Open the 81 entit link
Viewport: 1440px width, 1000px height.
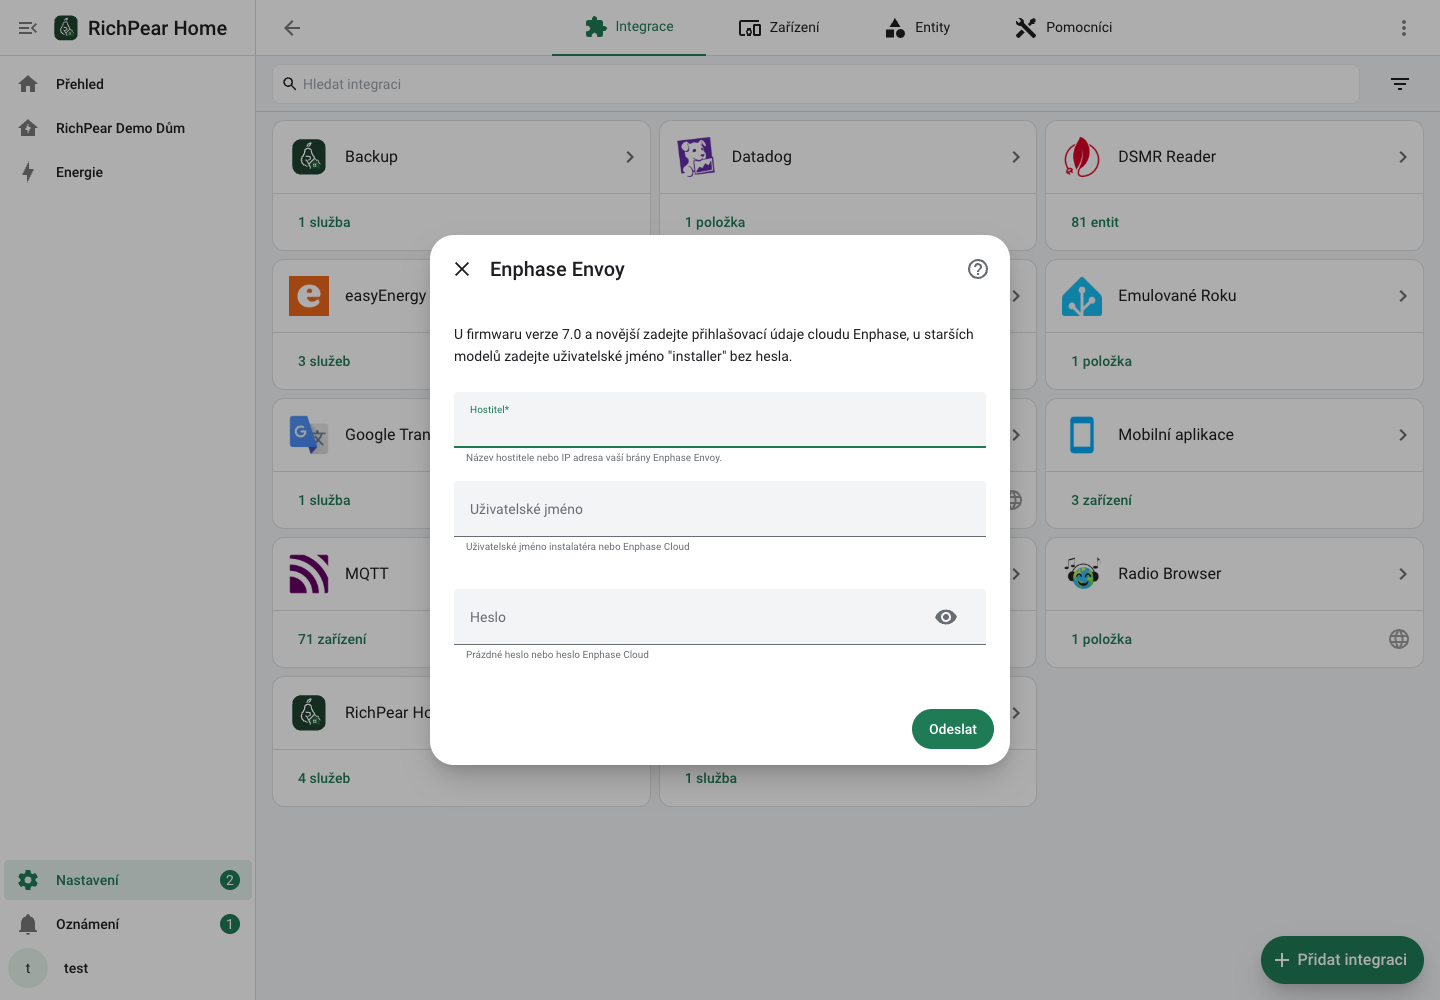tap(1095, 222)
